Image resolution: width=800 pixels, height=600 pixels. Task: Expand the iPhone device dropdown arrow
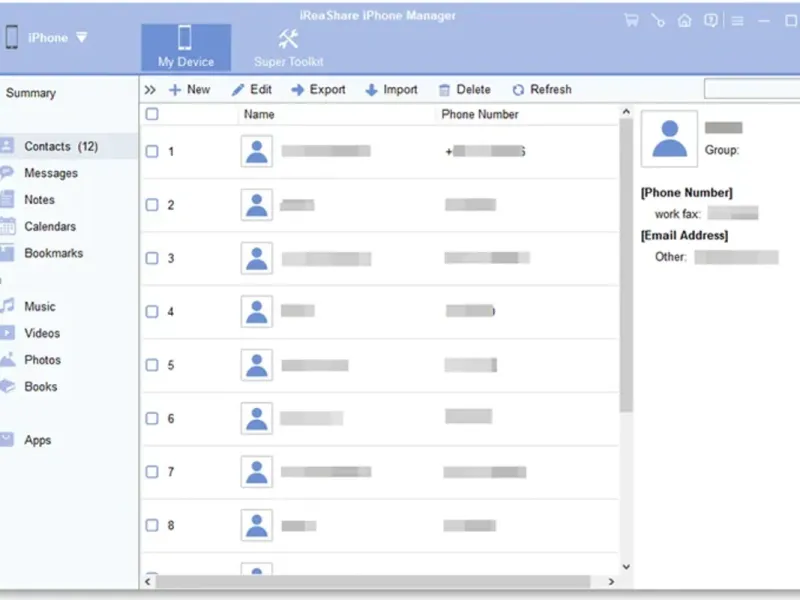click(82, 37)
